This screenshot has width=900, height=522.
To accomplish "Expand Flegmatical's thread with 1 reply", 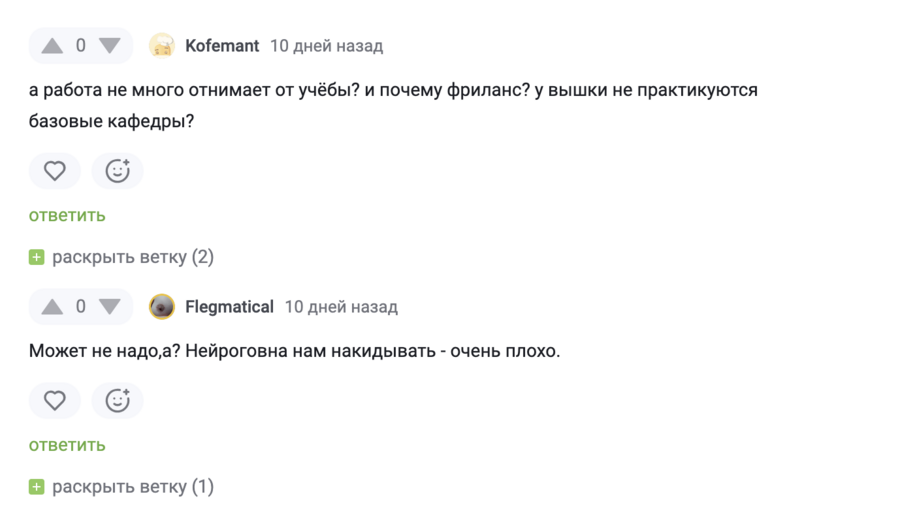I will pos(133,487).
